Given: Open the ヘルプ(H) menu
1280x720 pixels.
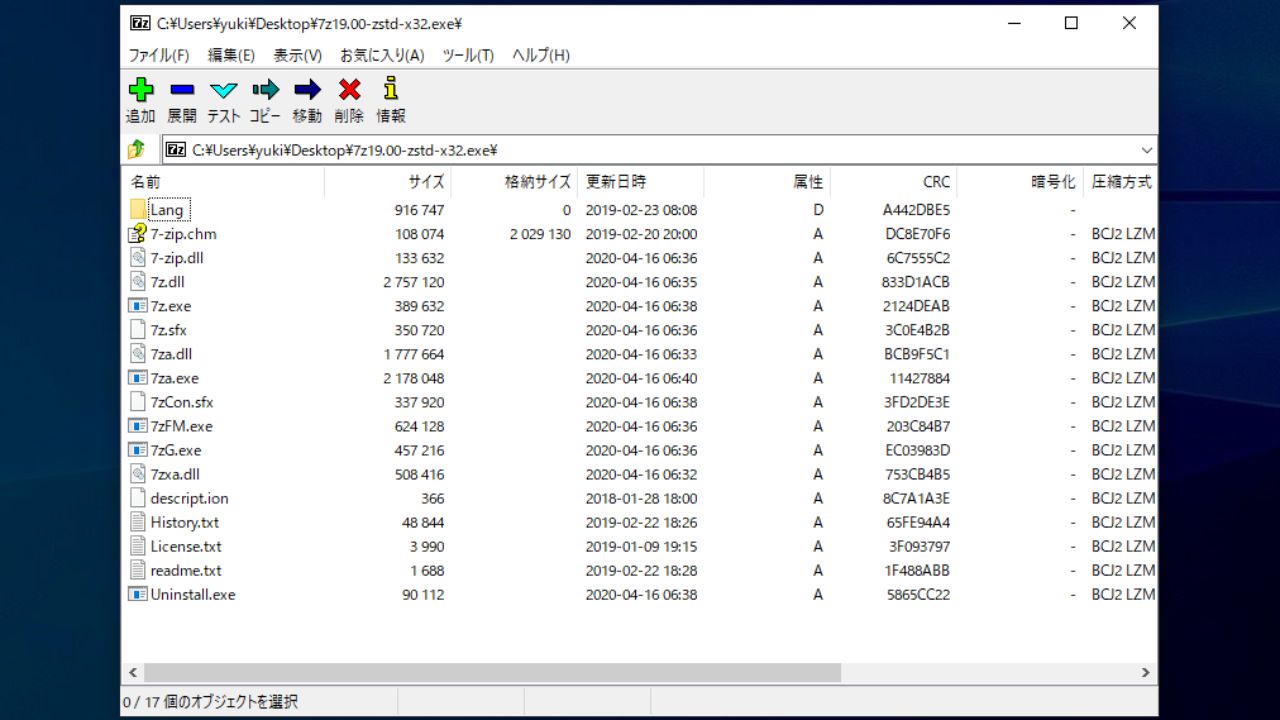Looking at the screenshot, I should (541, 55).
